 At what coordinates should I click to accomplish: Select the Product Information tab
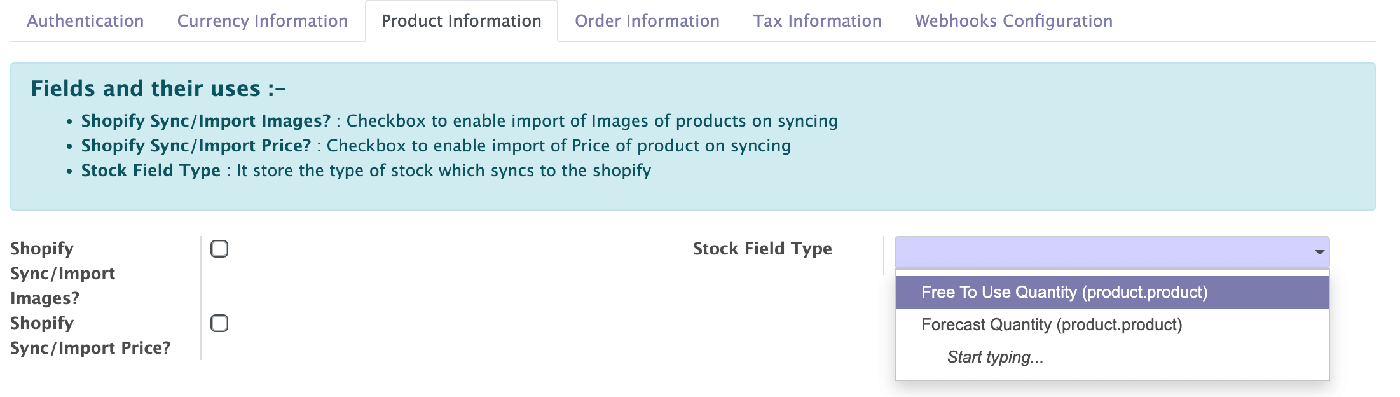tap(461, 21)
